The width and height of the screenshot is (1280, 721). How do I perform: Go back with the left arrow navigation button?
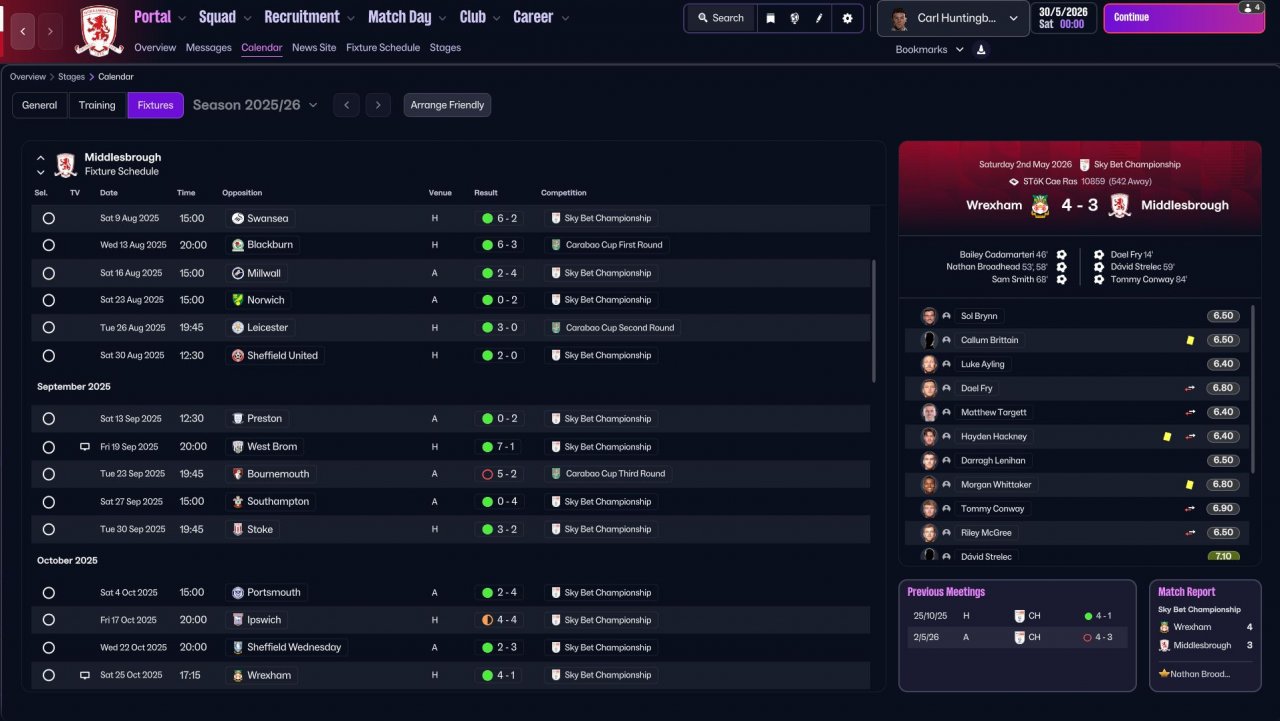pyautogui.click(x=24, y=31)
